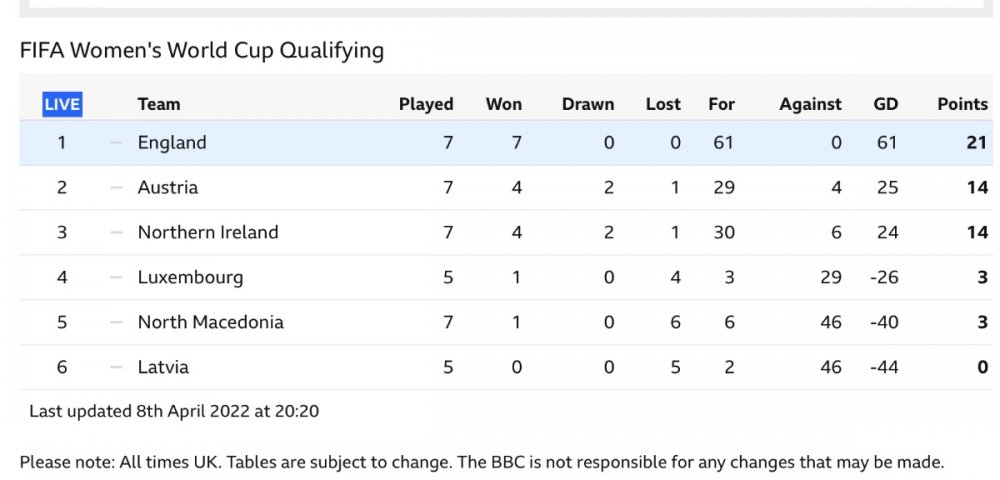Select the Austria team name
The height and width of the screenshot is (480, 1000).
pos(168,188)
